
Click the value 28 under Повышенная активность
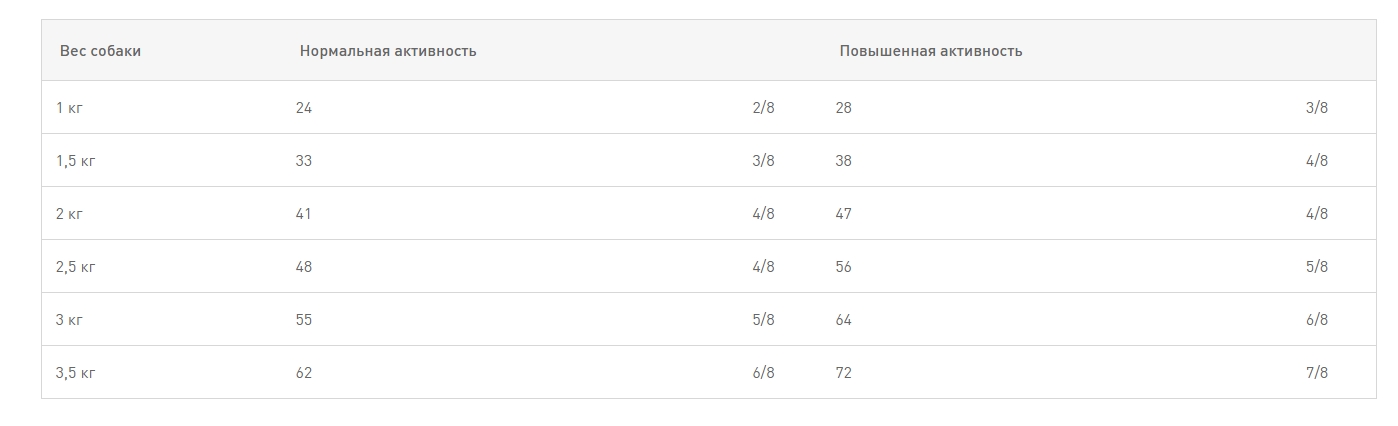[844, 108]
